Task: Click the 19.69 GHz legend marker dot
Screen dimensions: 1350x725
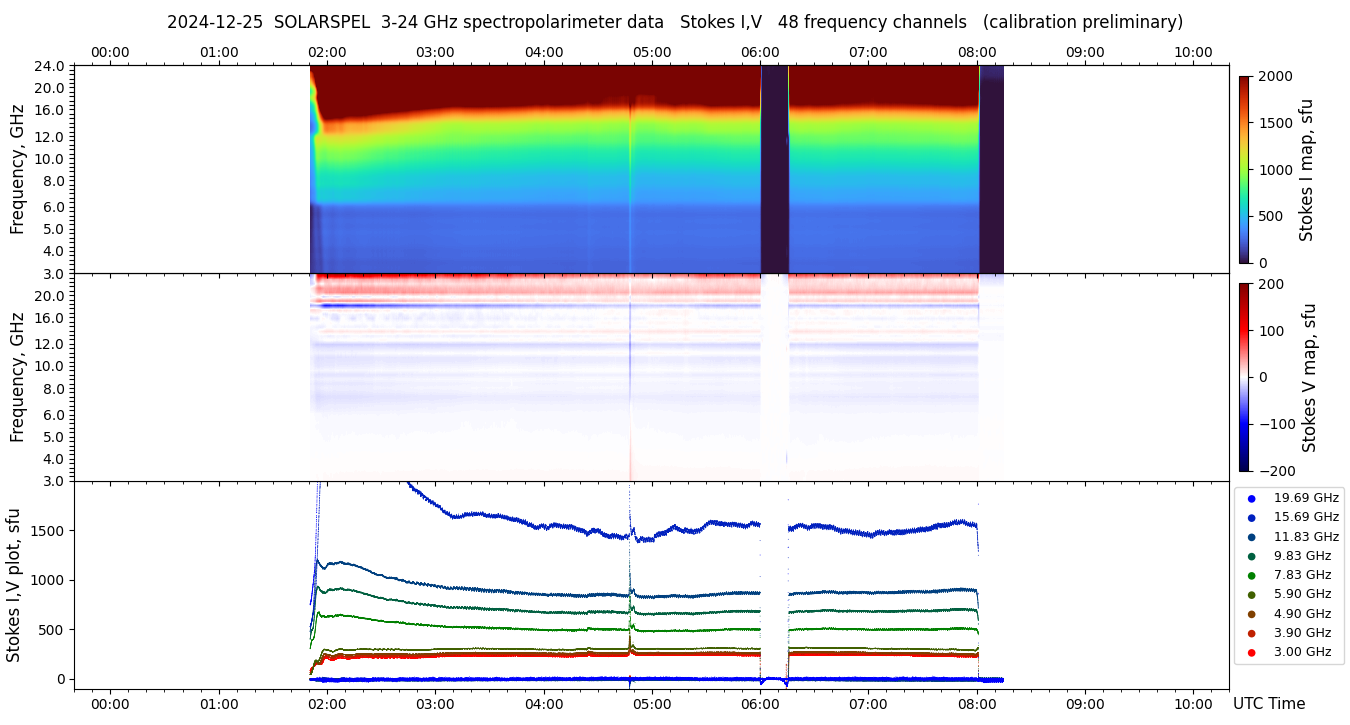Action: pos(1251,498)
